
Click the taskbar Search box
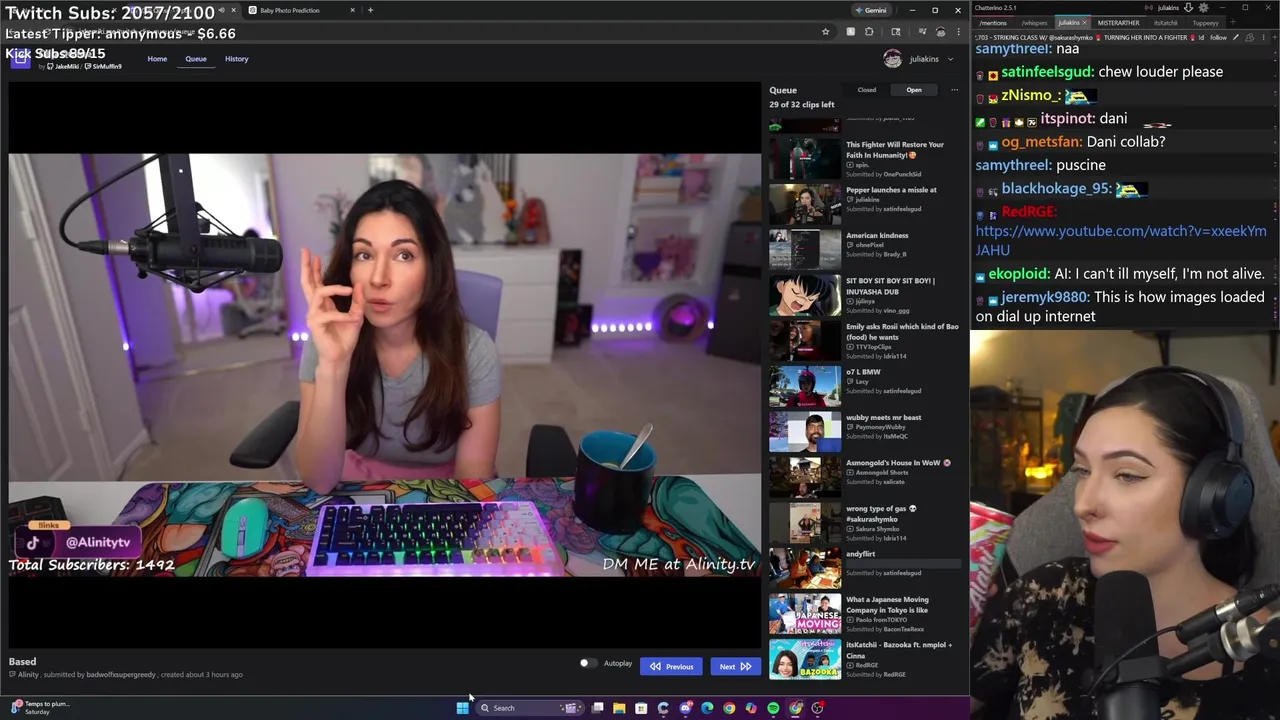[528, 708]
